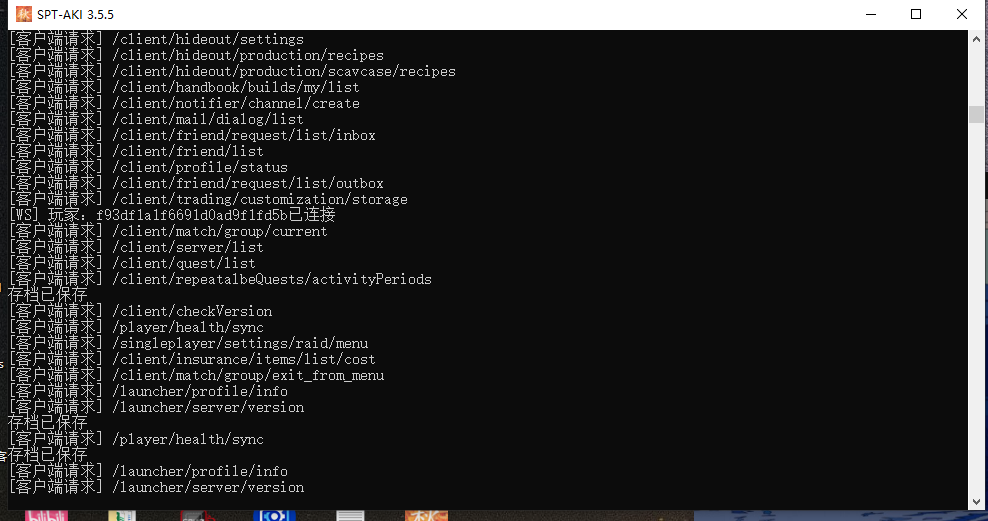Click the scrollbar down arrow
Image resolution: width=988 pixels, height=521 pixels.
point(977,501)
